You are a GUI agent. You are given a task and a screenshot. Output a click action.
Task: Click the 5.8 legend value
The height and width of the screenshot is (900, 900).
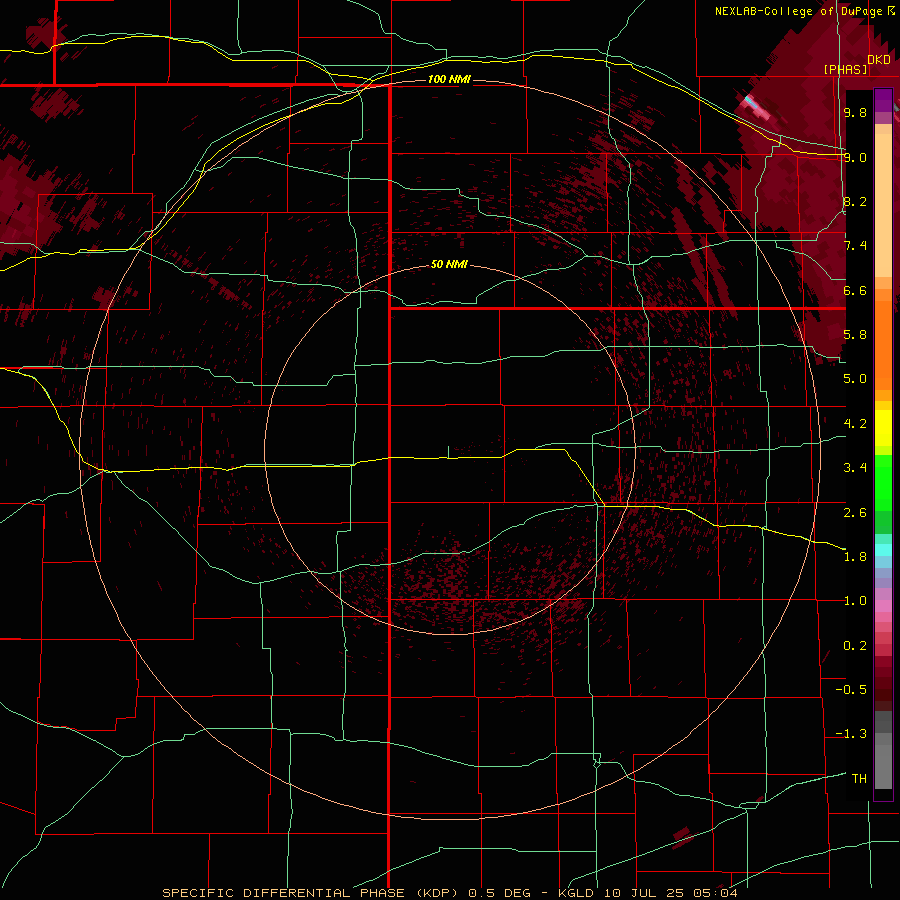[x=855, y=335]
